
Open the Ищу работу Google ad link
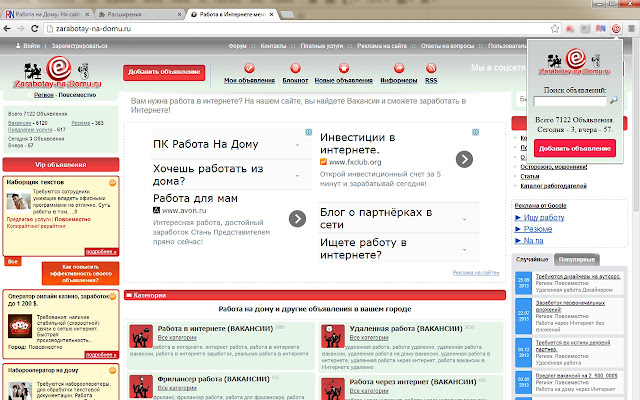coord(544,218)
